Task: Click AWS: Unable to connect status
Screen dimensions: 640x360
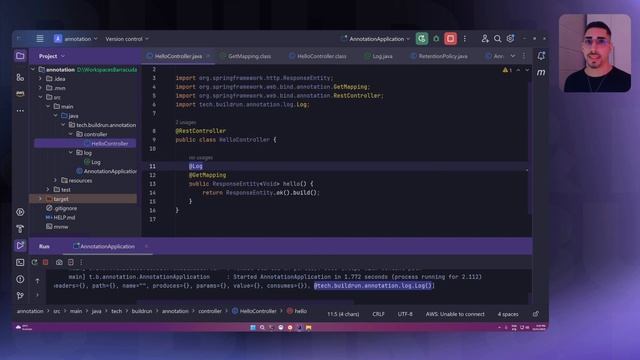Action: point(455,314)
